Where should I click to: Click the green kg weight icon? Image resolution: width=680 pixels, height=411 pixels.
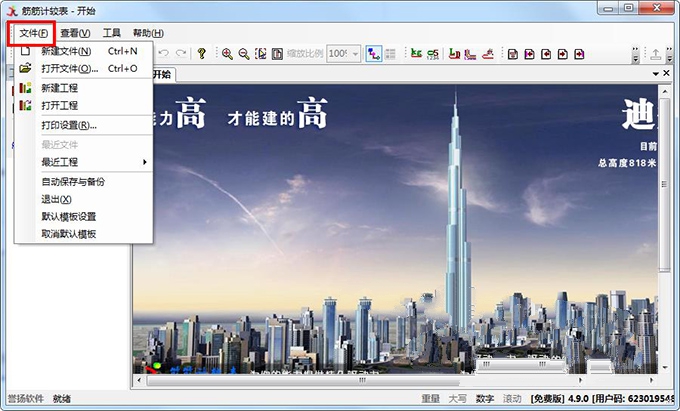[x=416, y=53]
